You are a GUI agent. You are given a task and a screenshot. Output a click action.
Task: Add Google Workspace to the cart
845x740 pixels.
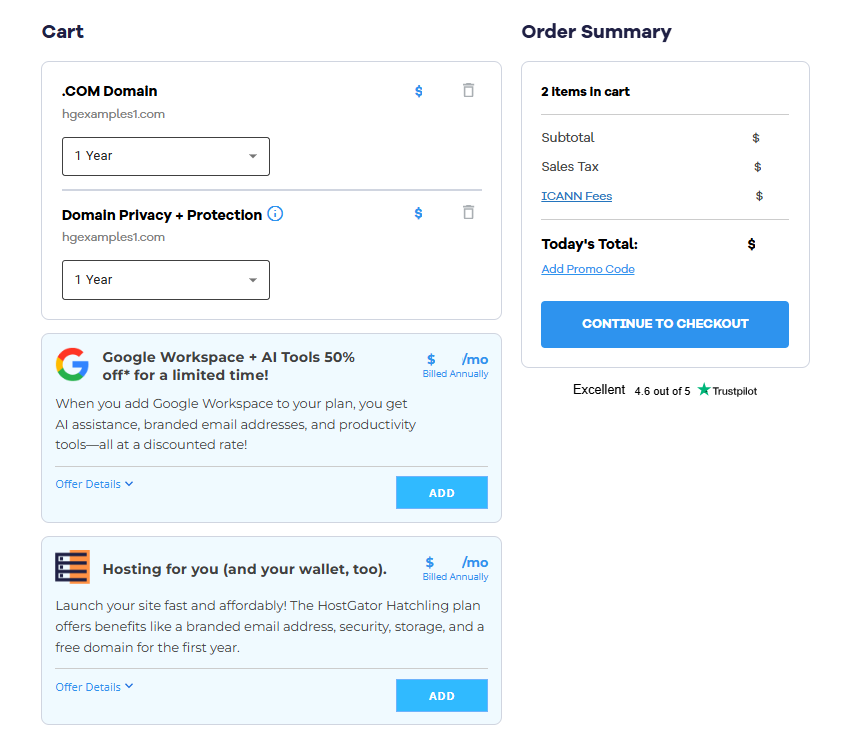click(x=441, y=493)
